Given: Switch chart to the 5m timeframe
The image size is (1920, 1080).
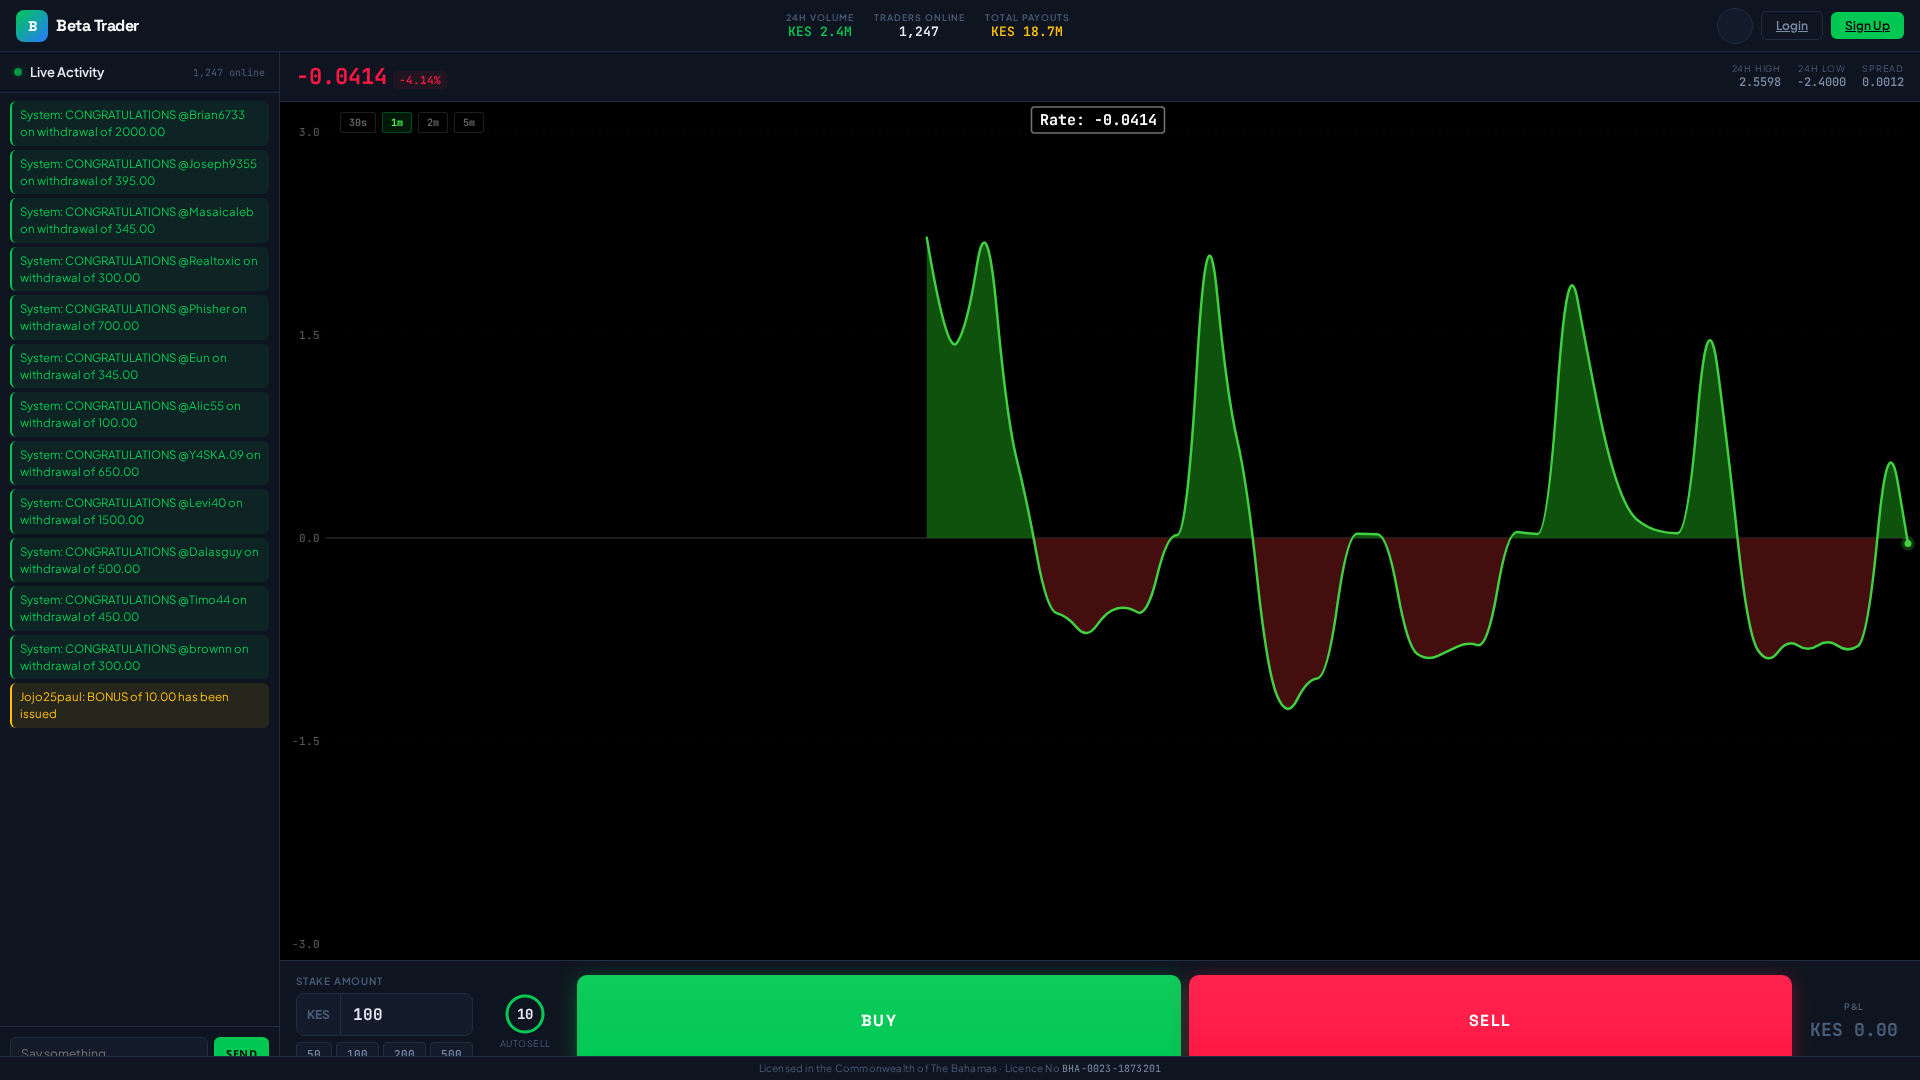Looking at the screenshot, I should click(x=469, y=123).
